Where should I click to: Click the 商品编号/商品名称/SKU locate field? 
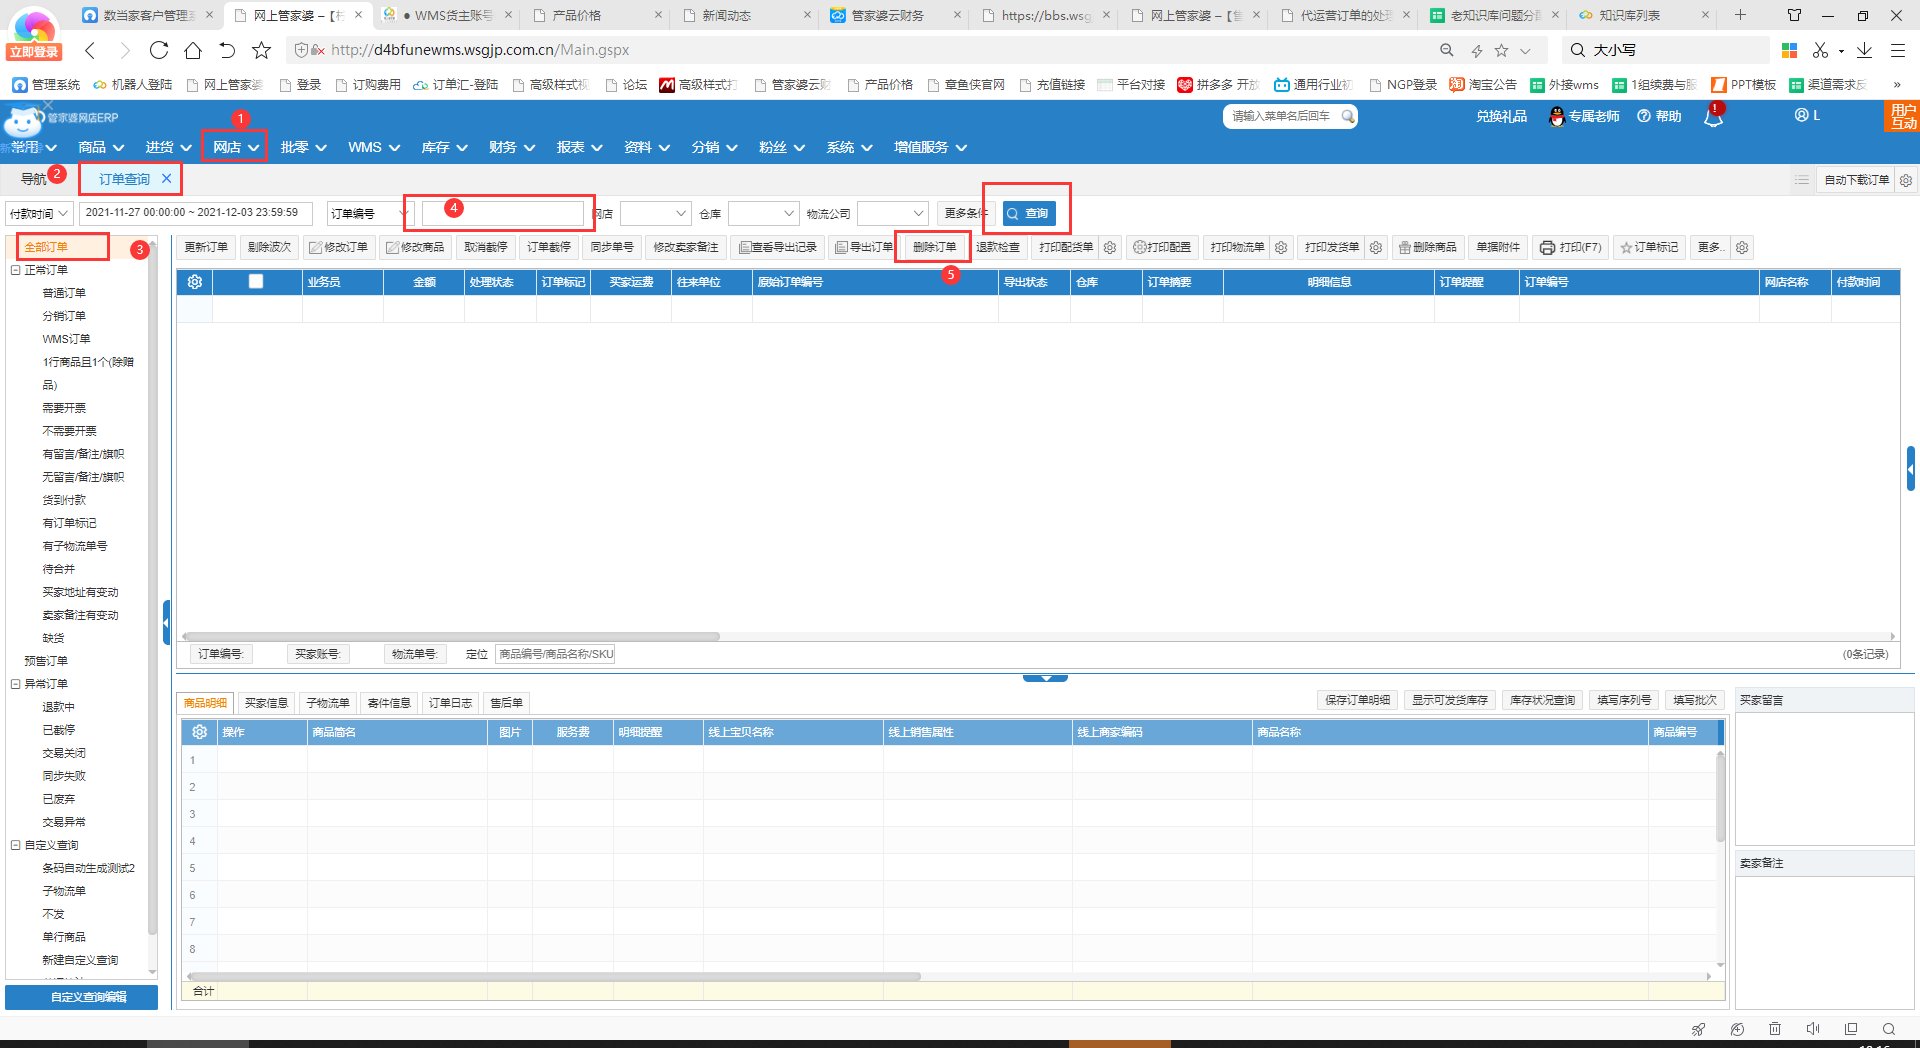tap(555, 654)
